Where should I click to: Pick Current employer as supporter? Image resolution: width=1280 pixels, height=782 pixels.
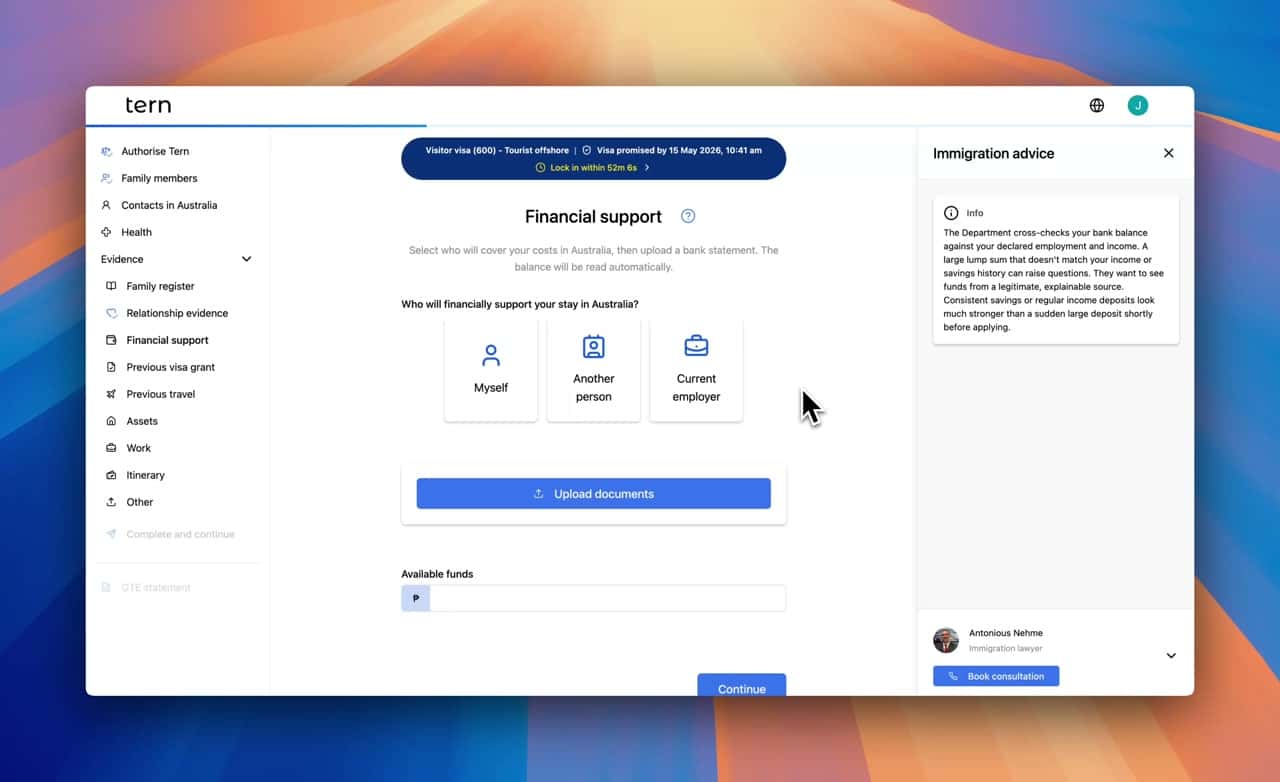[x=696, y=370]
